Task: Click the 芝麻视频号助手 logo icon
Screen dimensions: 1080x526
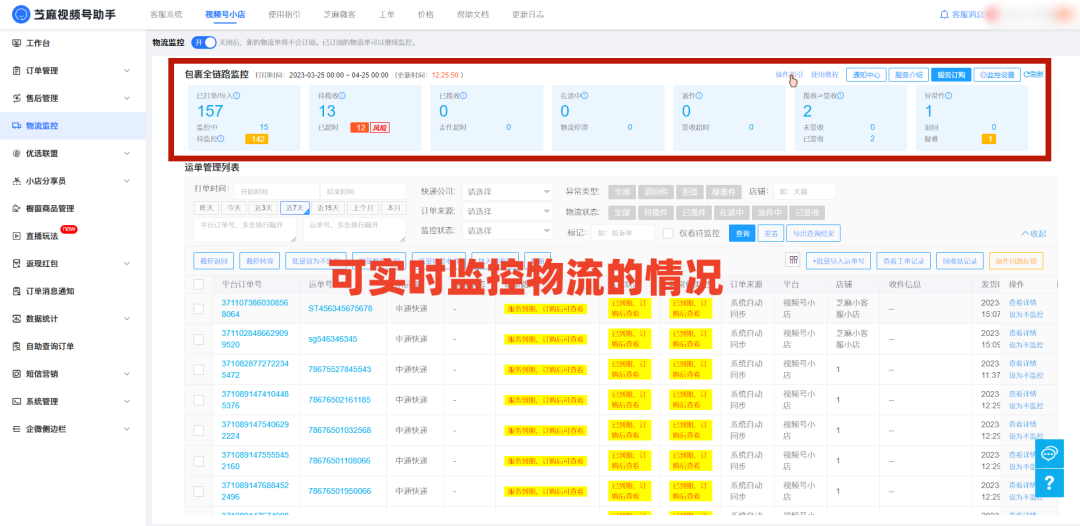Action: (x=21, y=14)
